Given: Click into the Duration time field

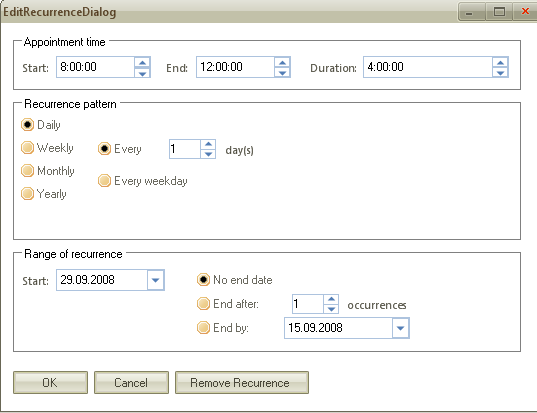Looking at the screenshot, I should point(428,67).
